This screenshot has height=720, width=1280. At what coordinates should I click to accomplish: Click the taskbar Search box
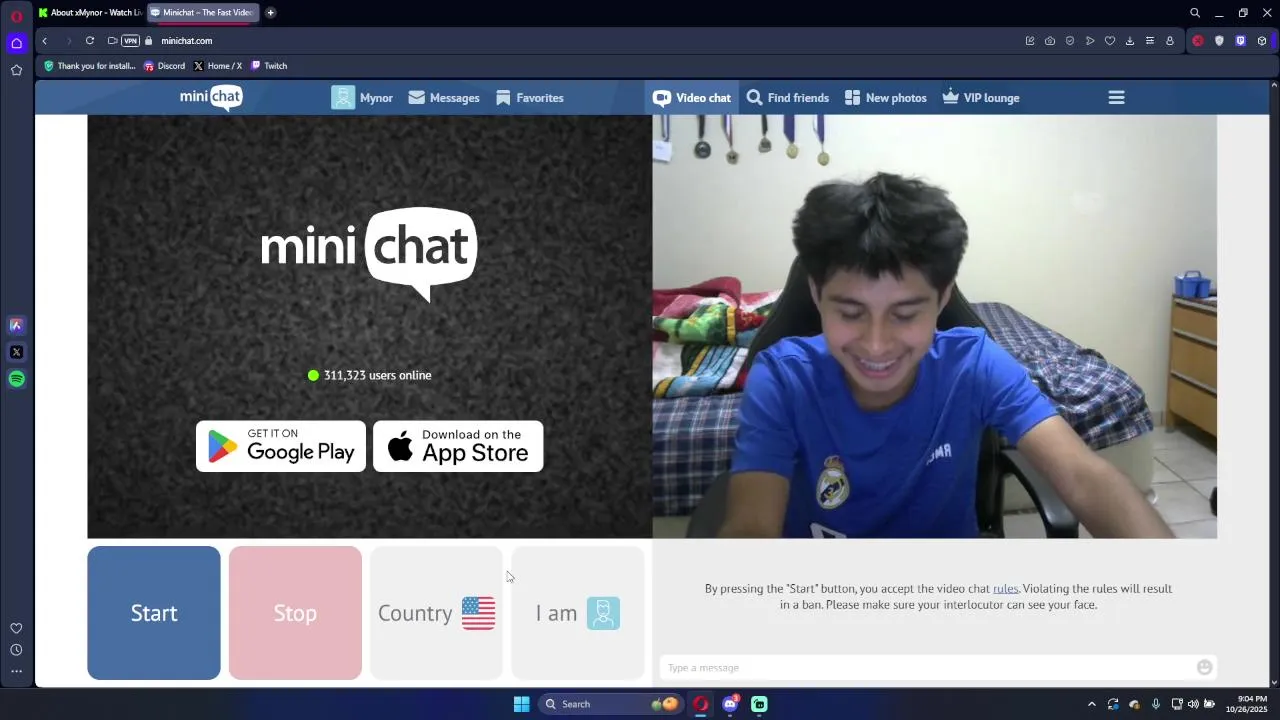click(610, 704)
